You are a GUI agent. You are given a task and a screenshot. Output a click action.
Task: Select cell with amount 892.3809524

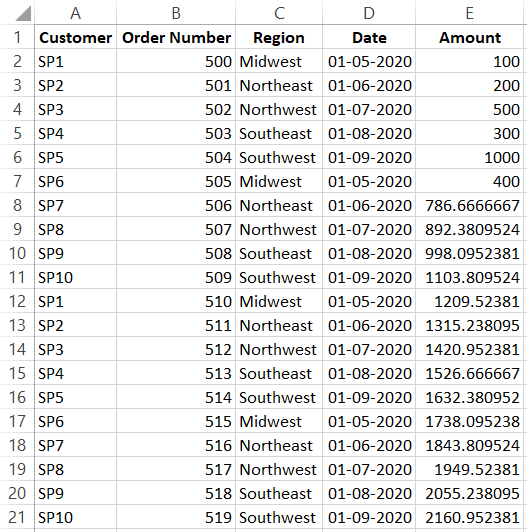pyautogui.click(x=469, y=229)
